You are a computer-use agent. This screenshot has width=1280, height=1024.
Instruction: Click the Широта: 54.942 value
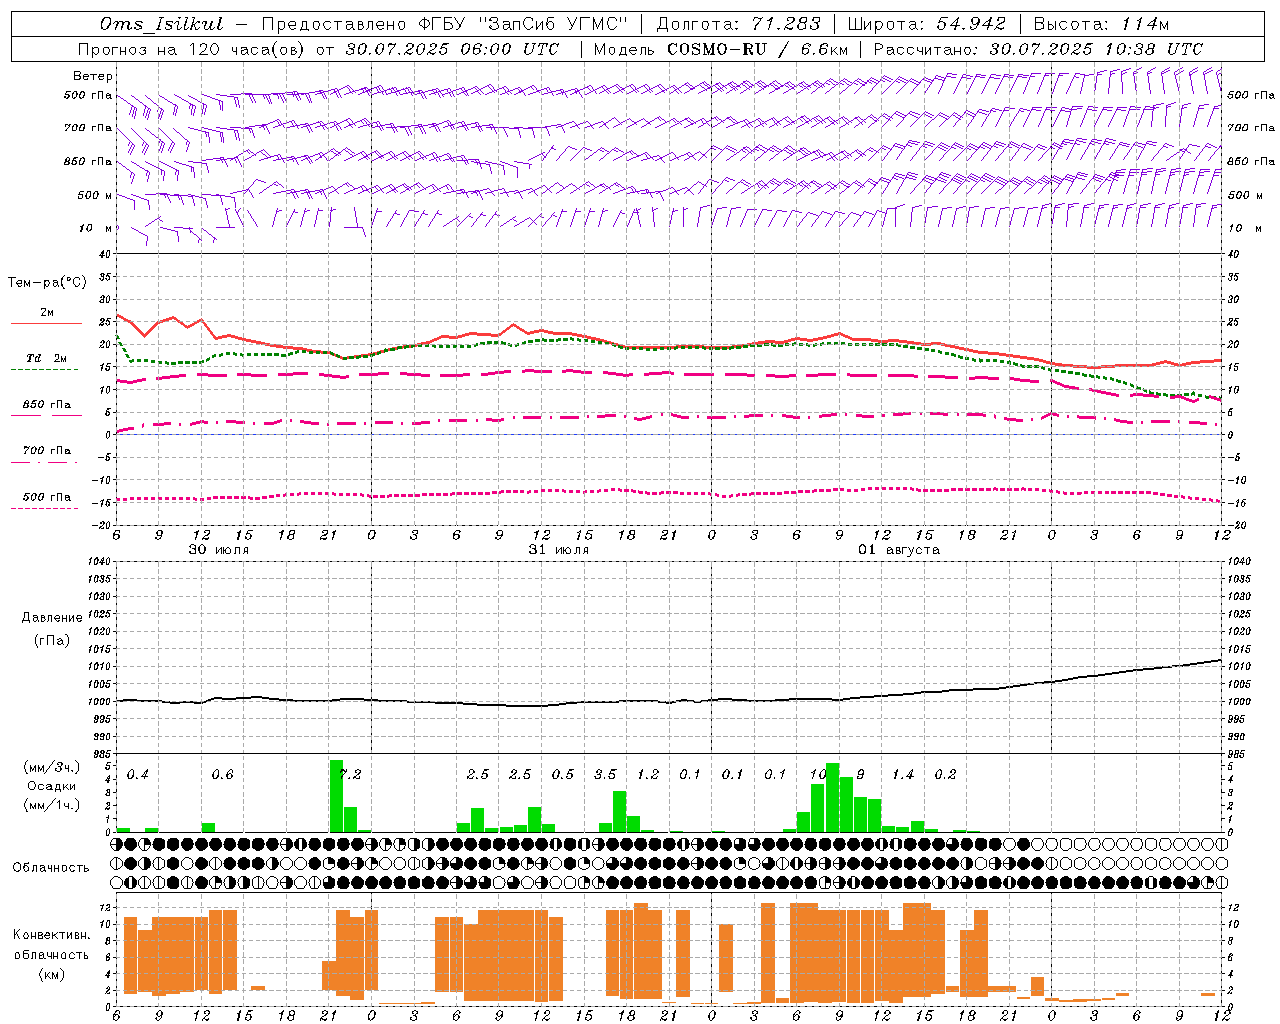pyautogui.click(x=926, y=24)
